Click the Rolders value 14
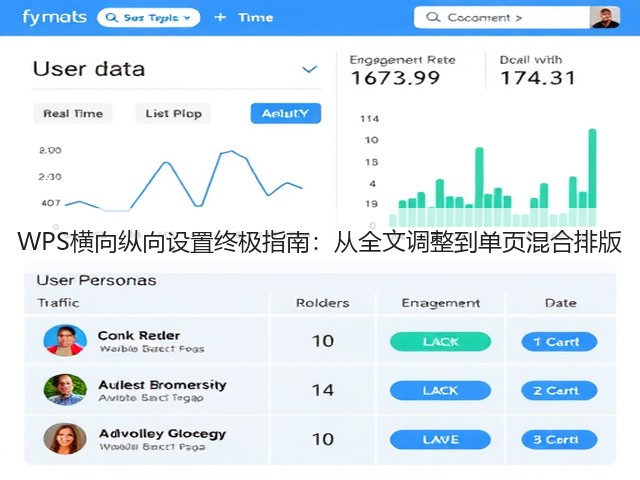 point(322,390)
